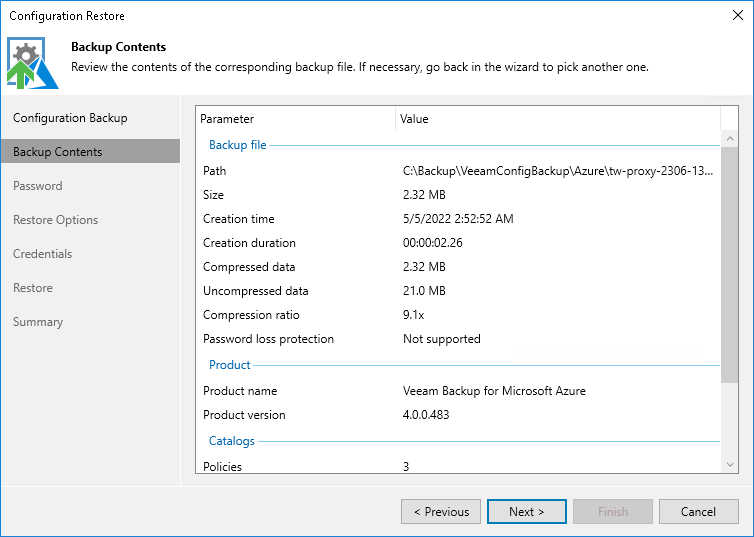Sort by the Parameter column header
Image resolution: width=754 pixels, height=537 pixels.
pos(296,119)
